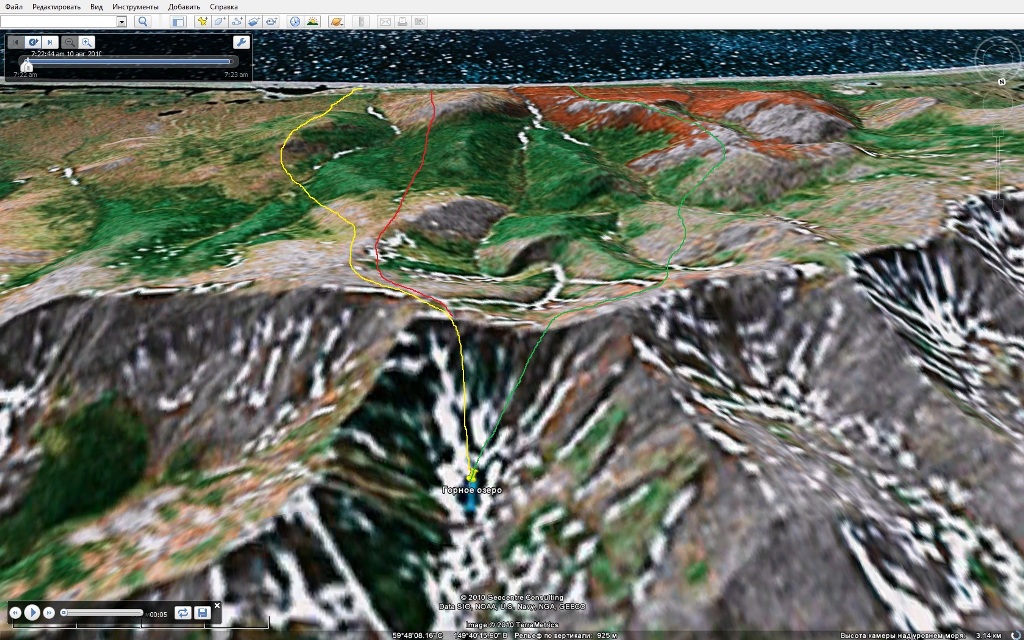Open the Файл menu

(x=13, y=6)
